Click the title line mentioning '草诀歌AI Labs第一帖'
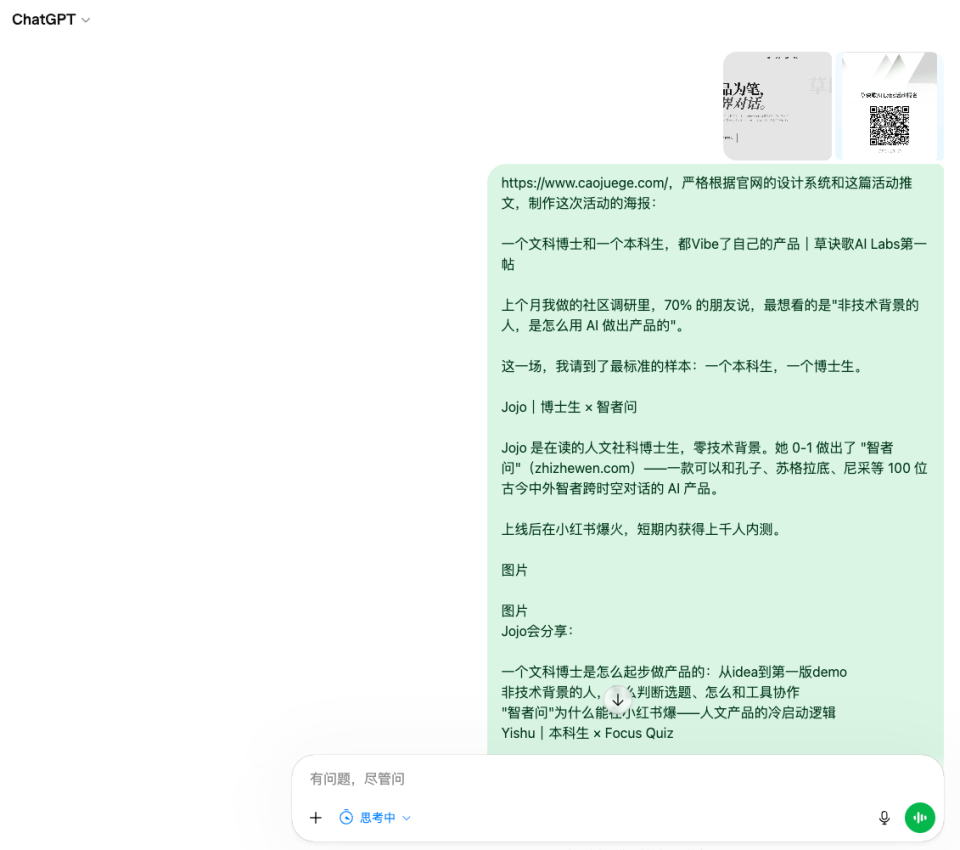960x850 pixels. pos(714,254)
